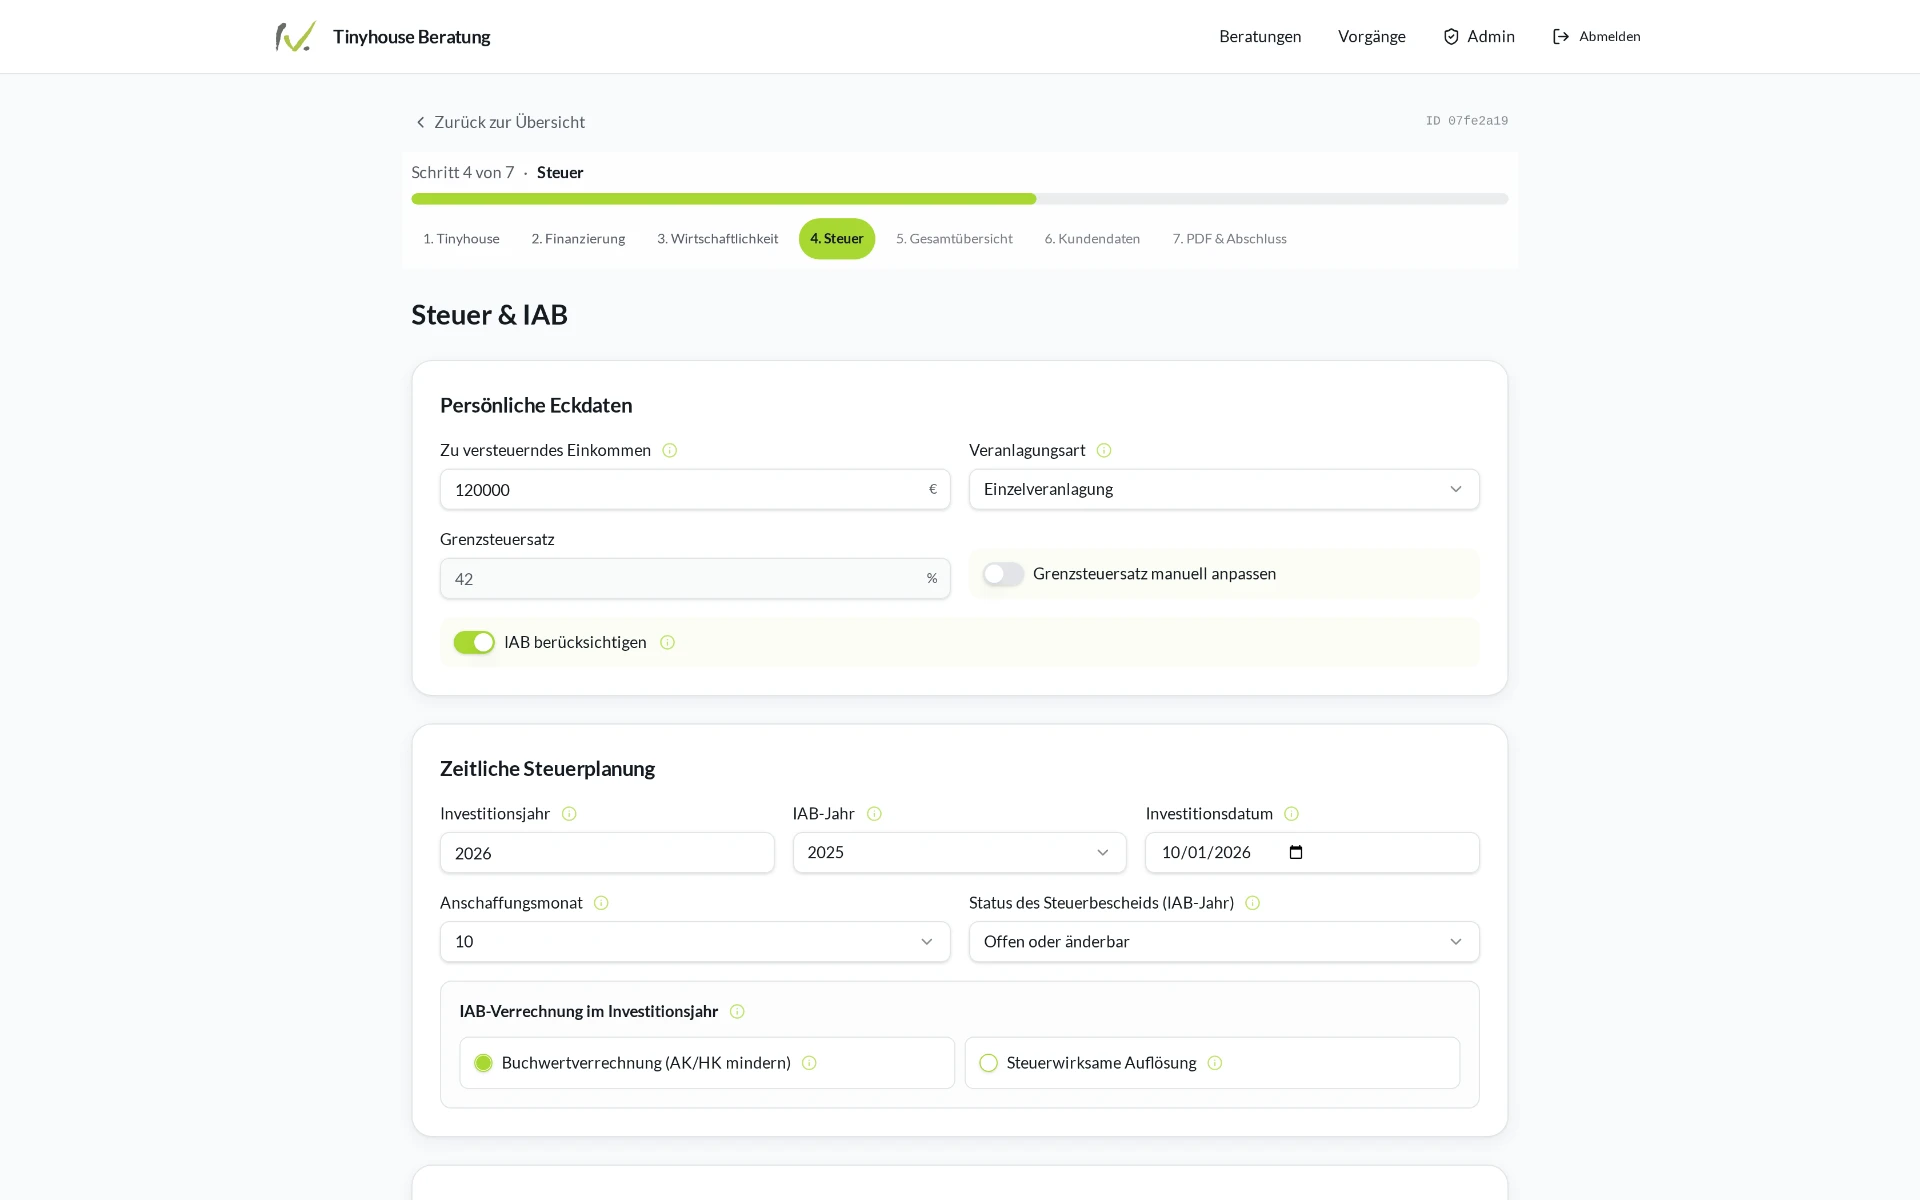Open Vorgänge in the top navigation

(1371, 36)
